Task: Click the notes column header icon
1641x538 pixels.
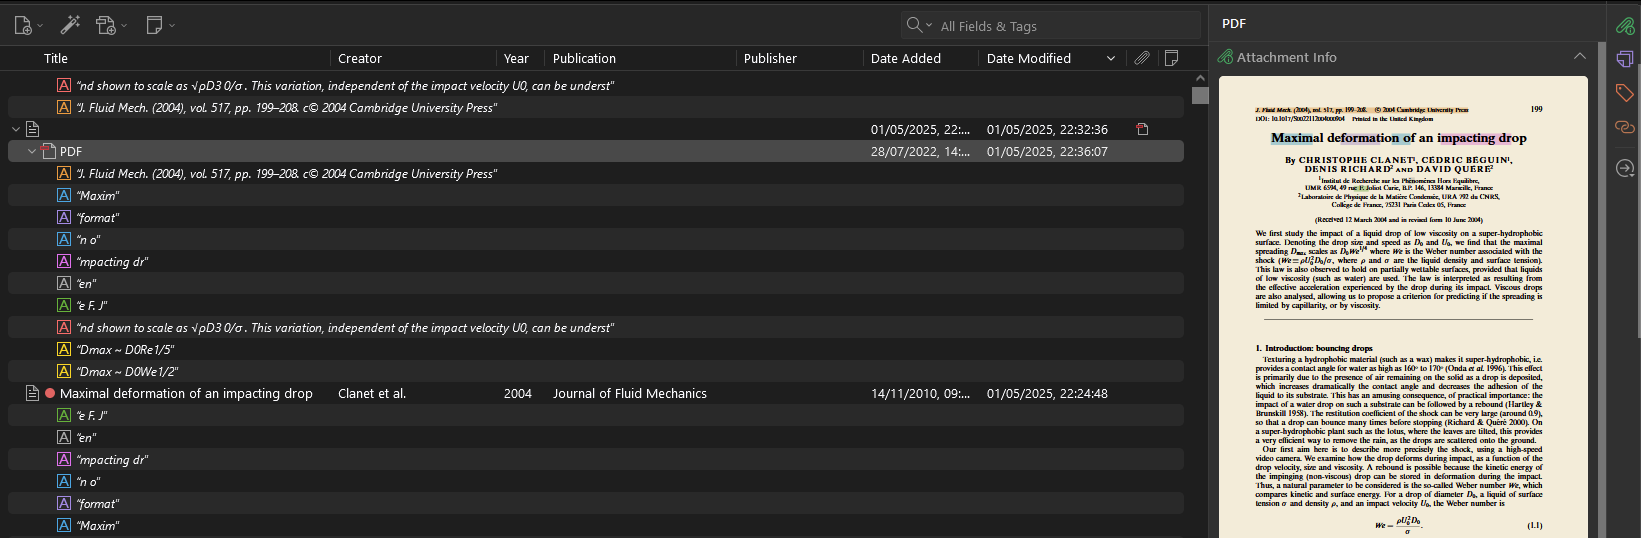Action: [x=1171, y=58]
